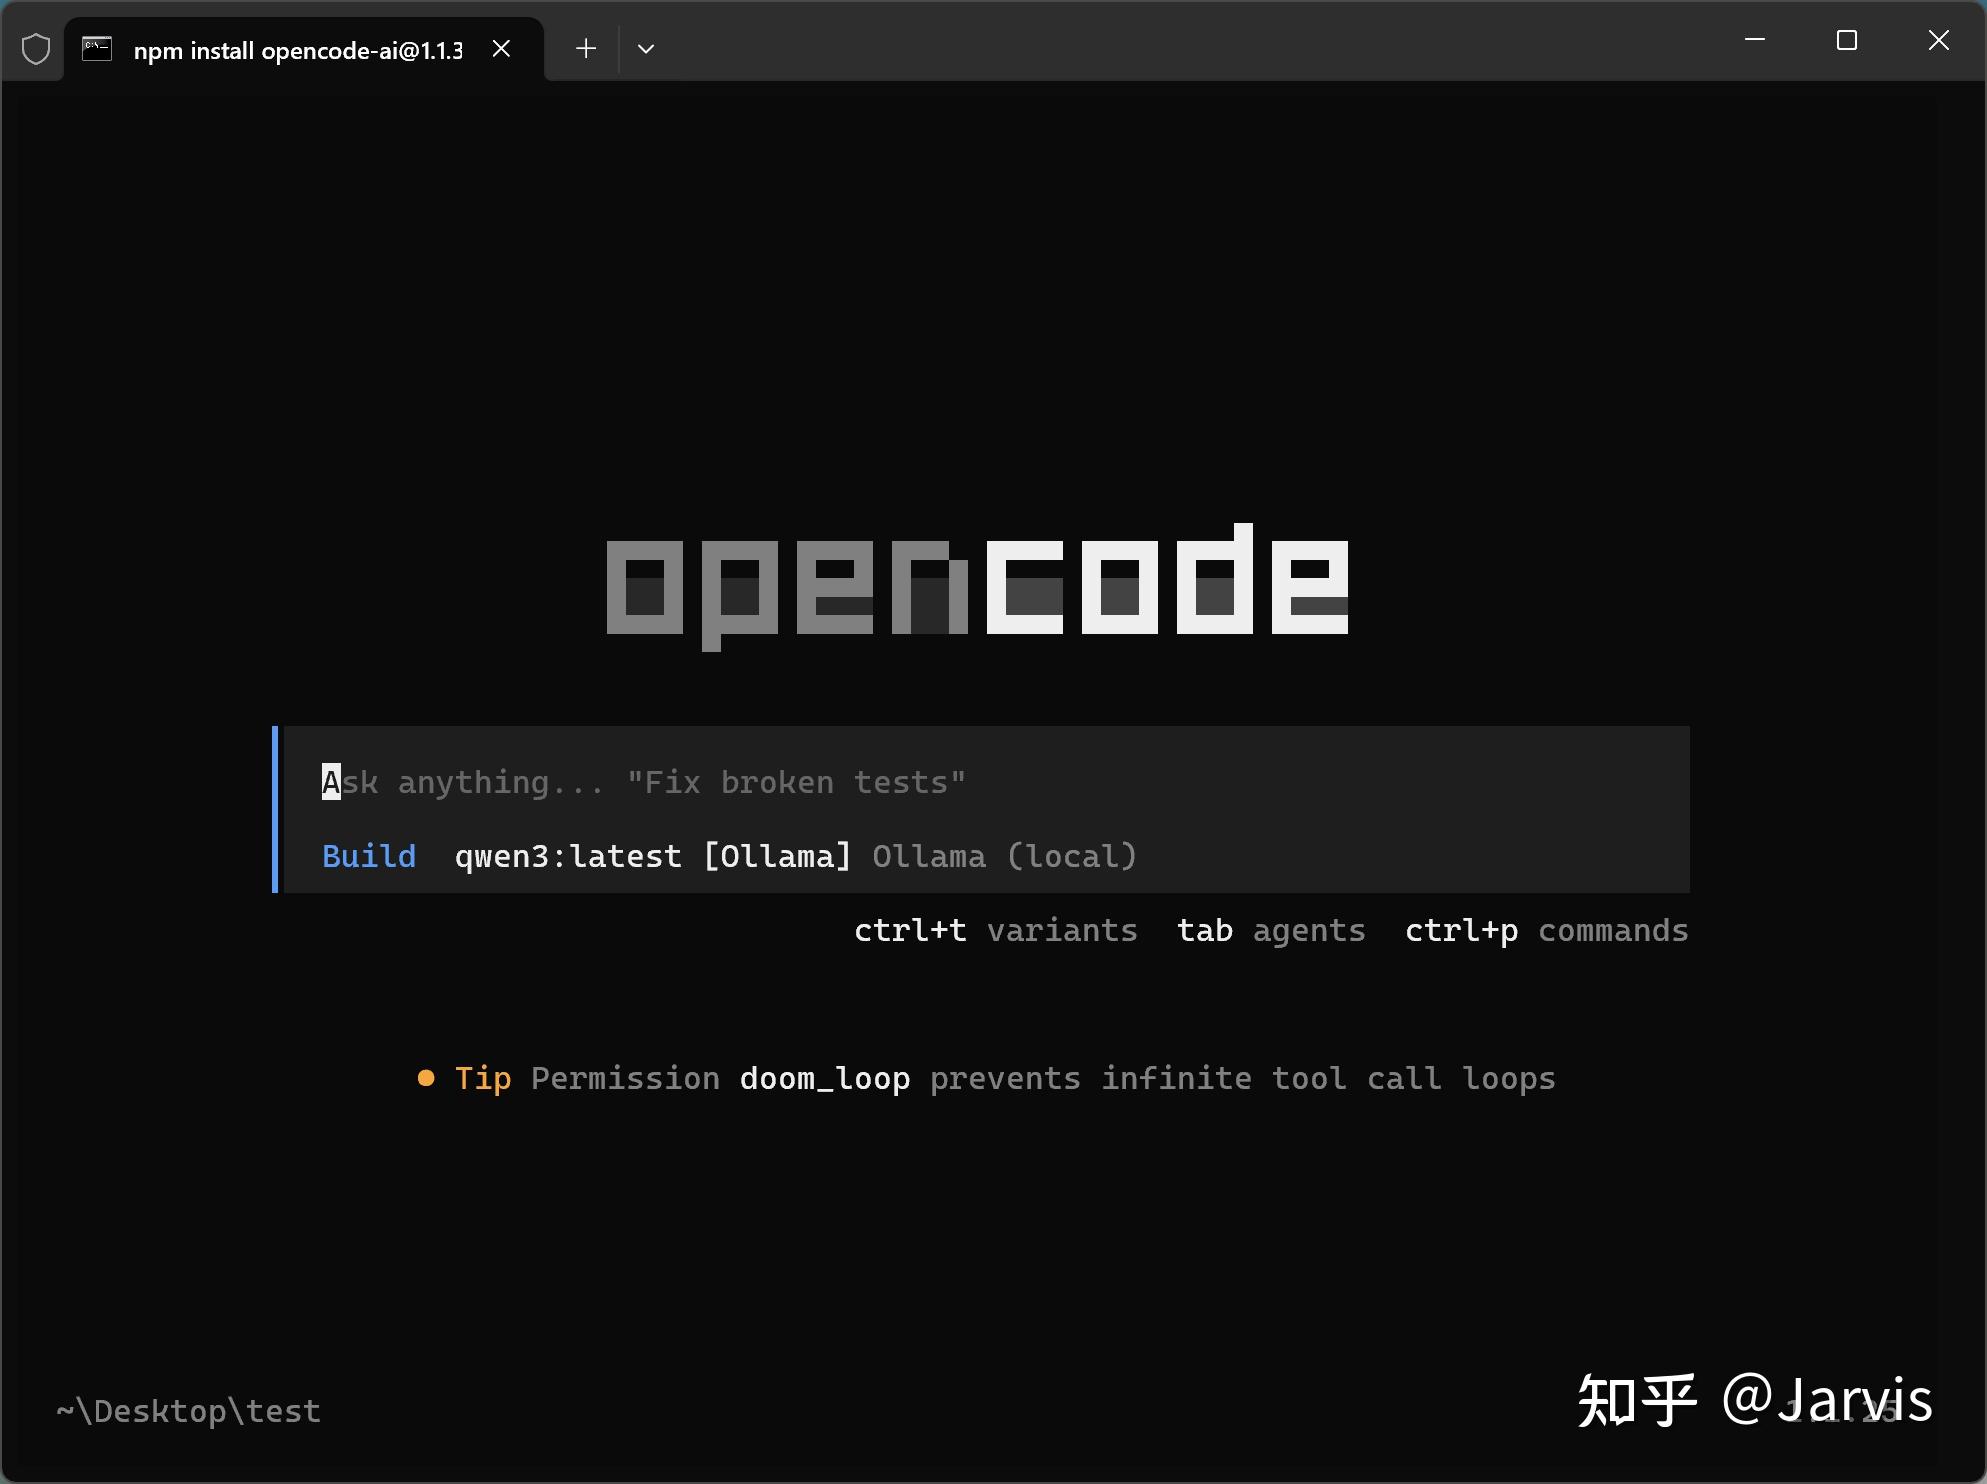The height and width of the screenshot is (1484, 1987).
Task: Click the doom_loop permission text
Action: click(824, 1078)
